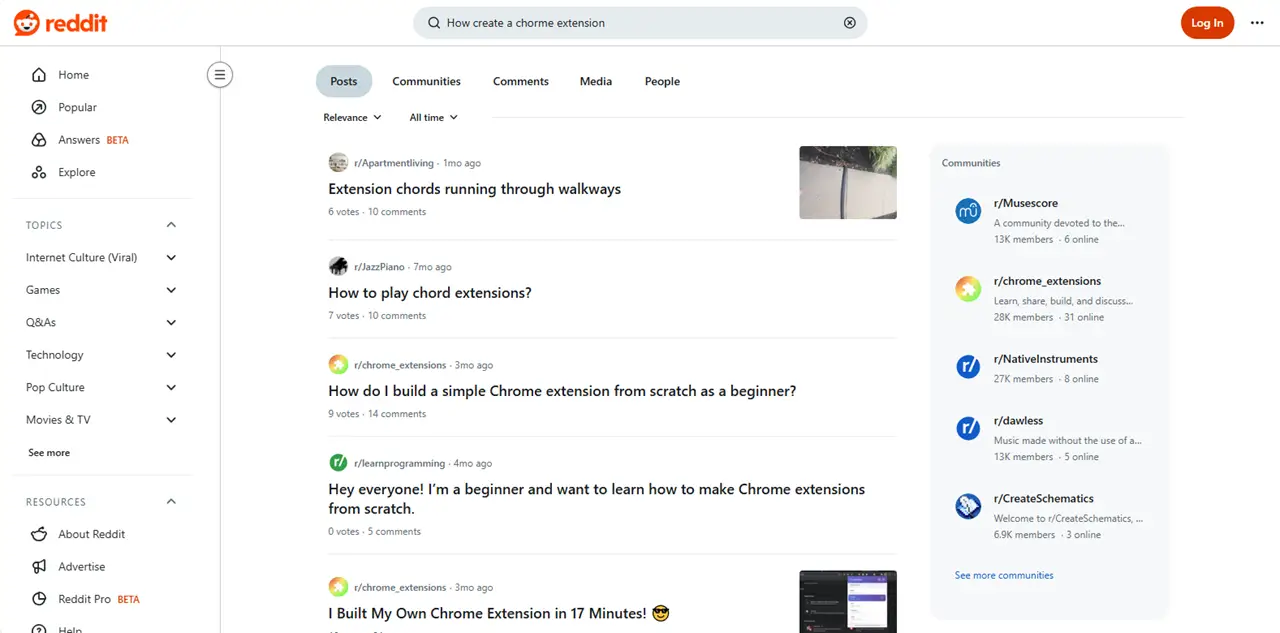The image size is (1280, 633).
Task: Switch to the Communities tab
Action: [426, 81]
